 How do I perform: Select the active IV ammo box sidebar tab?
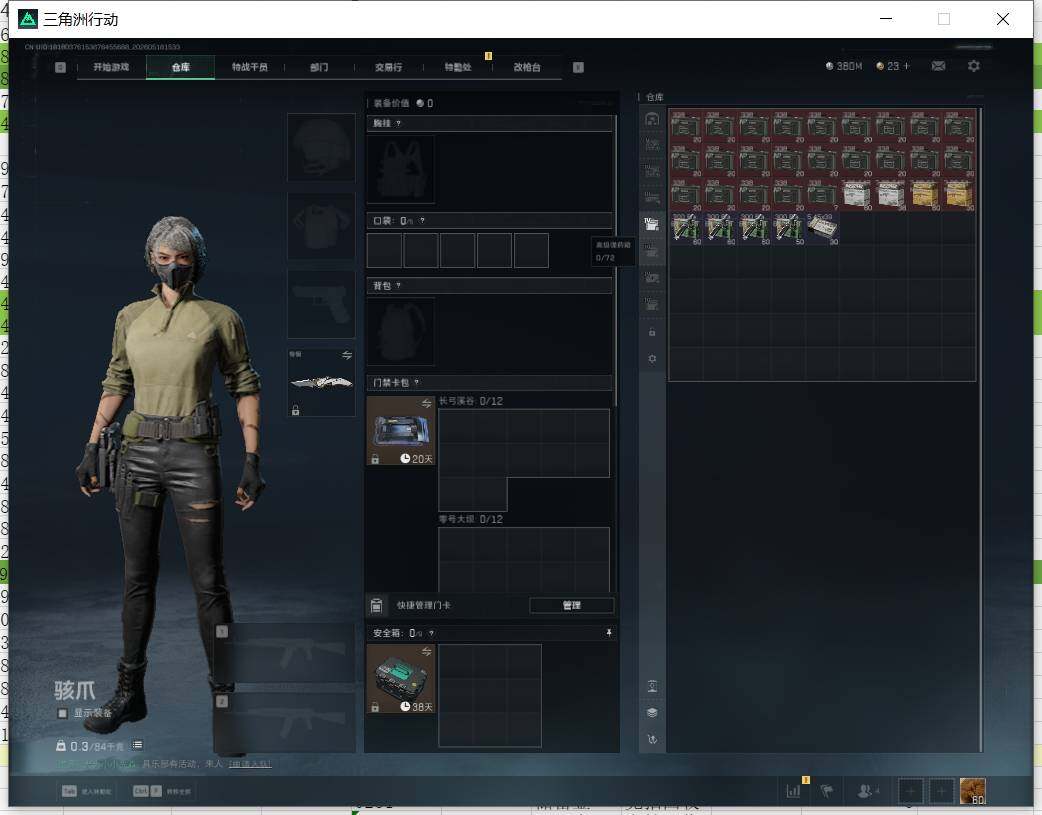(x=652, y=224)
